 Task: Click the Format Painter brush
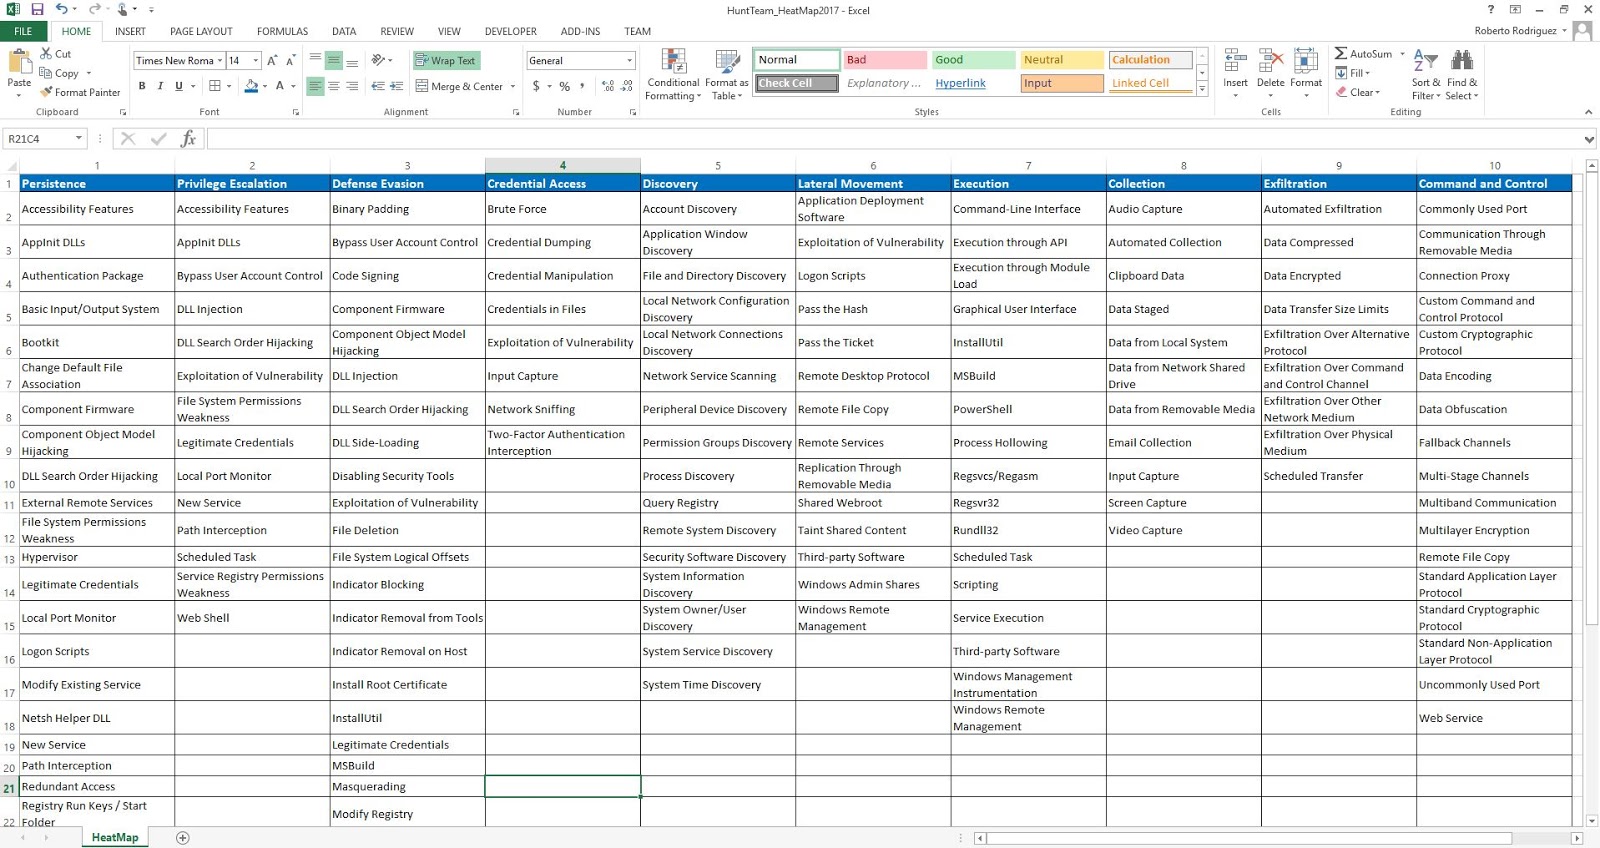[x=46, y=92]
